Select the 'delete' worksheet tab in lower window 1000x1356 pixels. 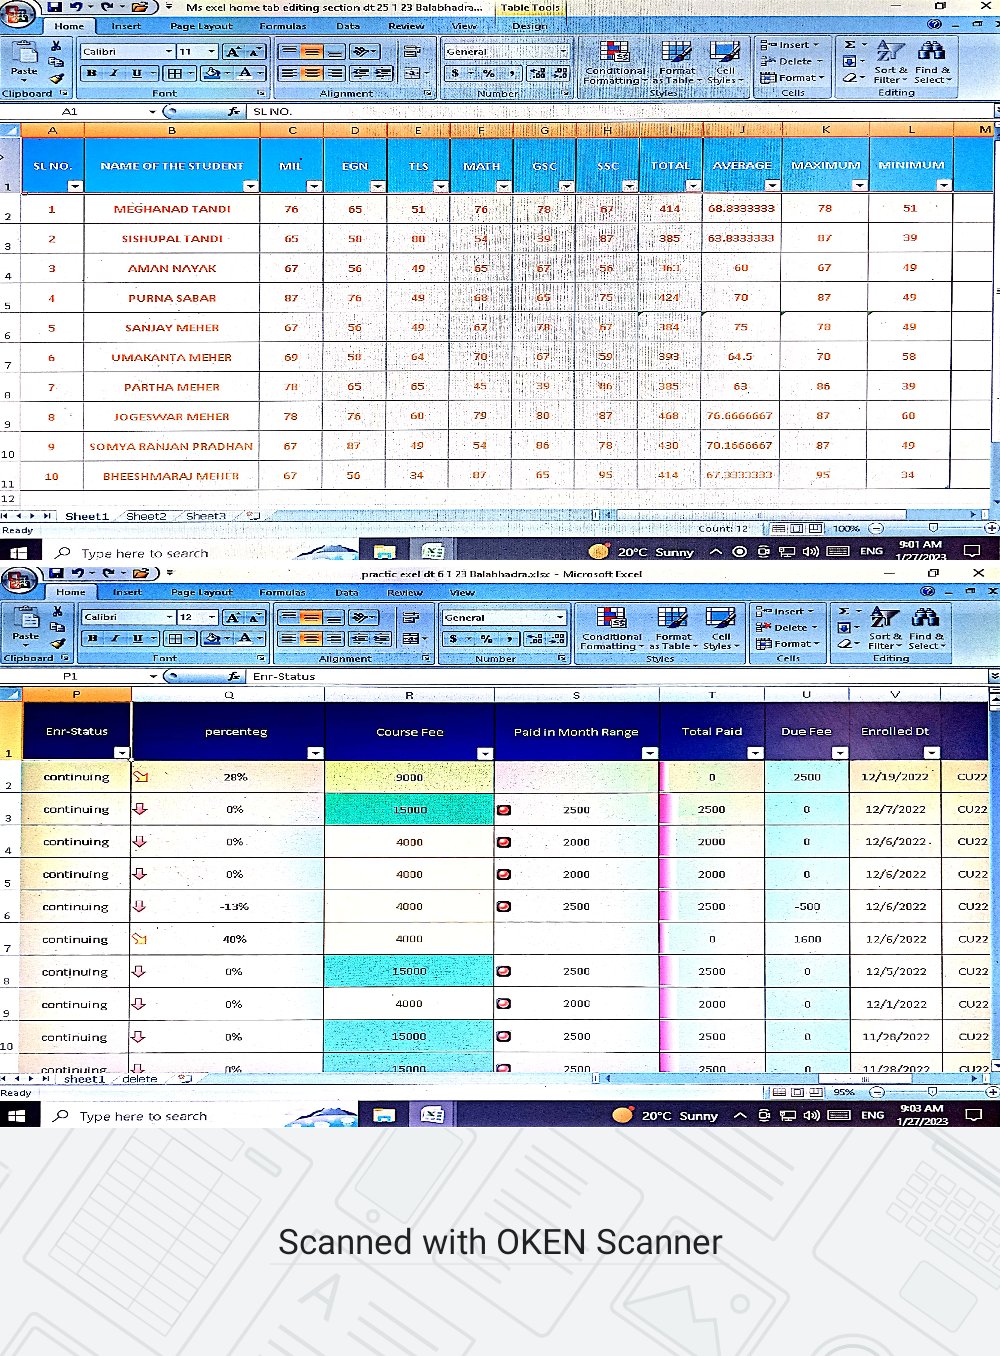tap(140, 1079)
